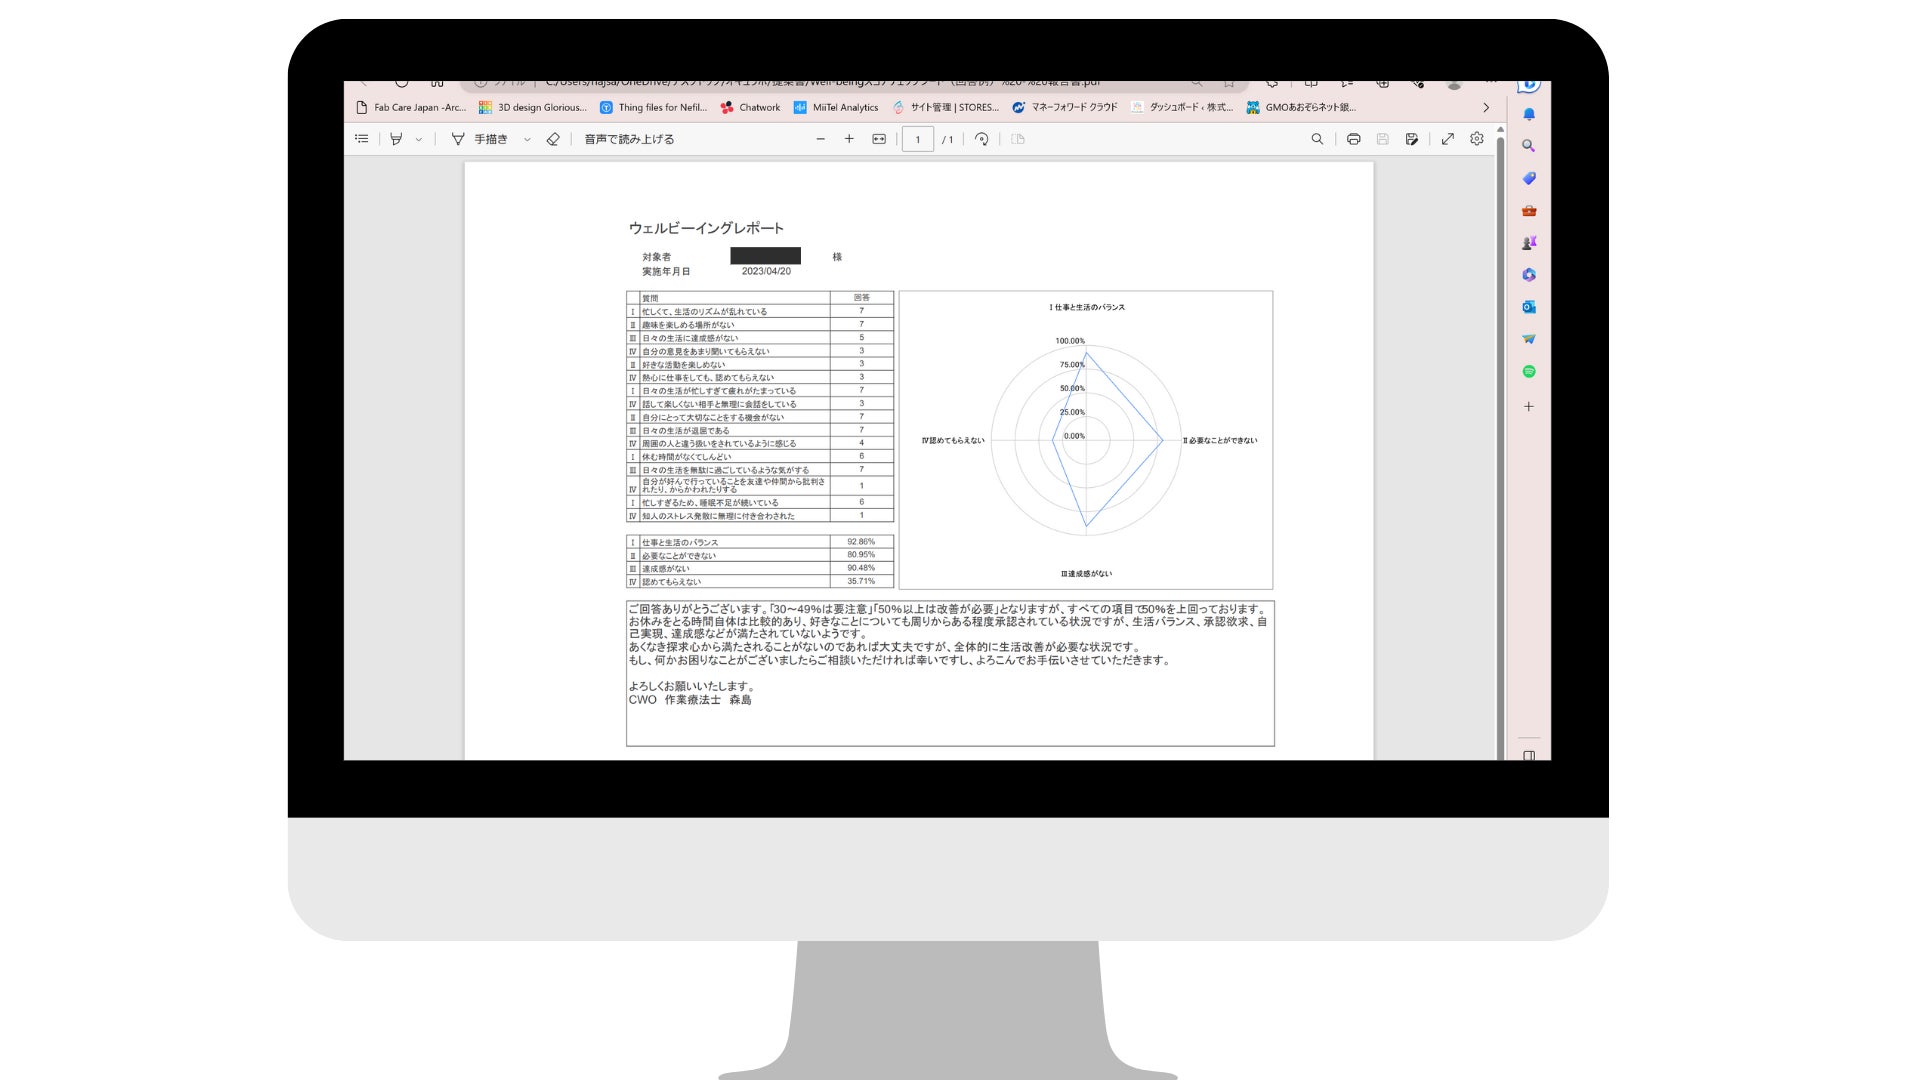Show more bookmarks with the chevron
The height and width of the screenshot is (1080, 1920).
point(1486,107)
